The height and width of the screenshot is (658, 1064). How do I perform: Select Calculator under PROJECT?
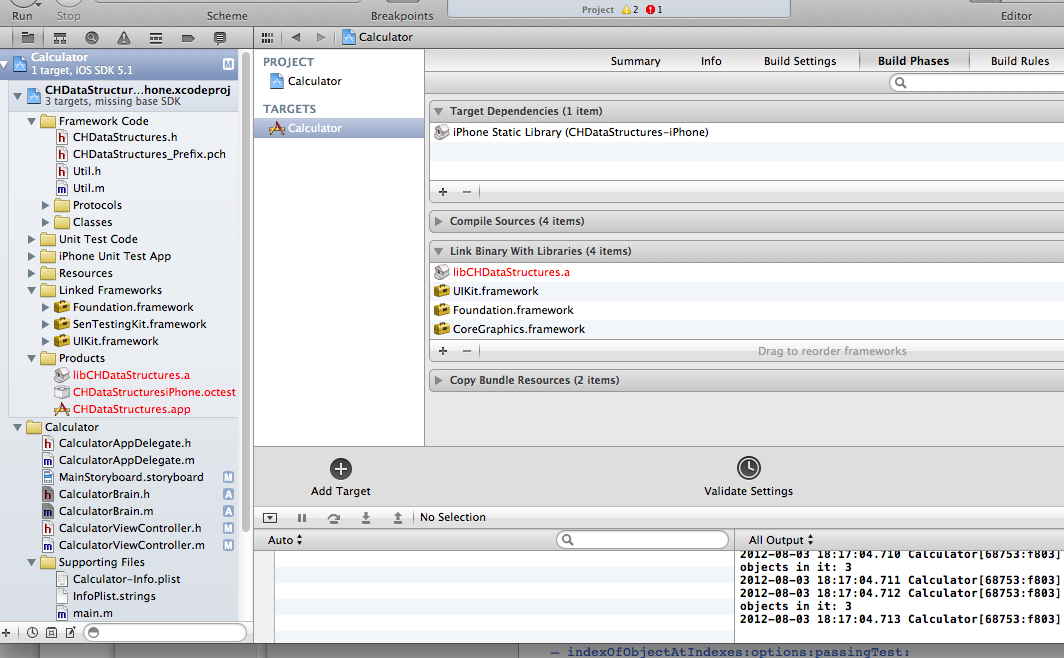coord(314,81)
